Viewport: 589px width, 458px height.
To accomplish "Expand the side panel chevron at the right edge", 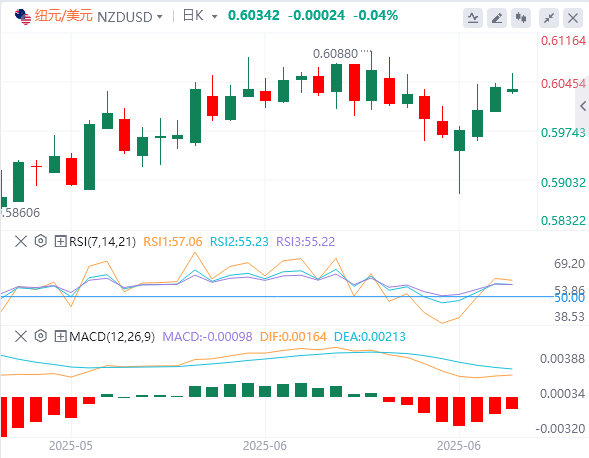I will click(x=583, y=106).
